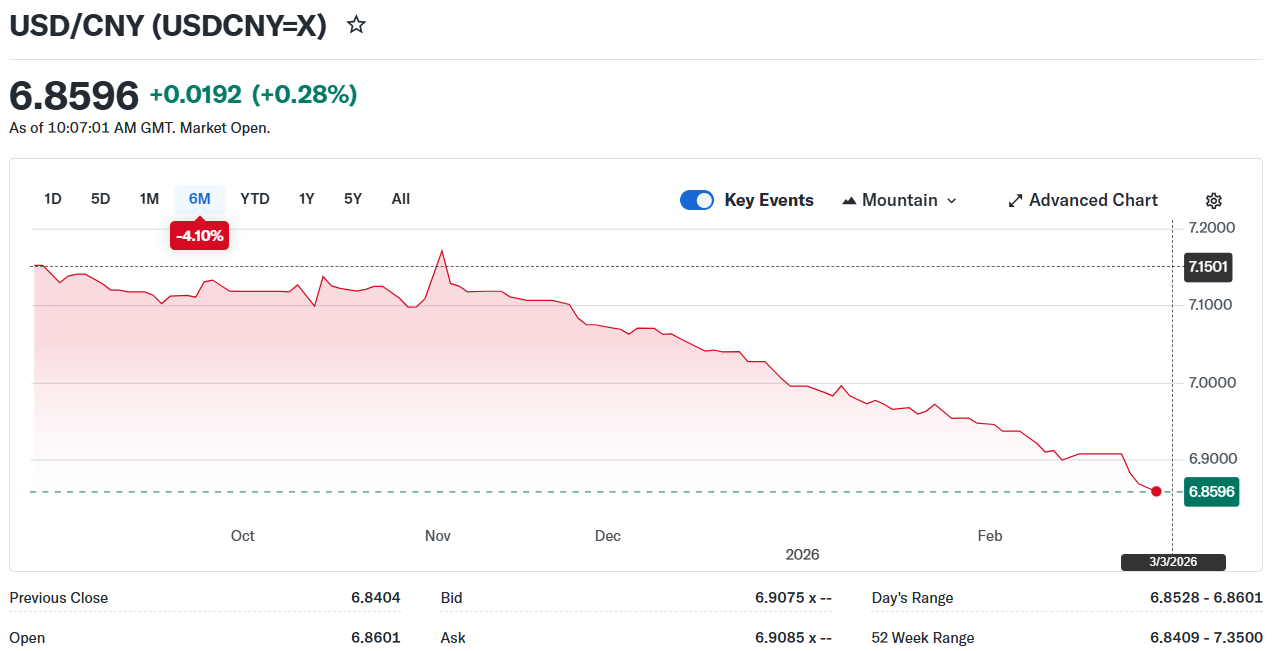Click the red current price dot on chart

tap(1157, 491)
